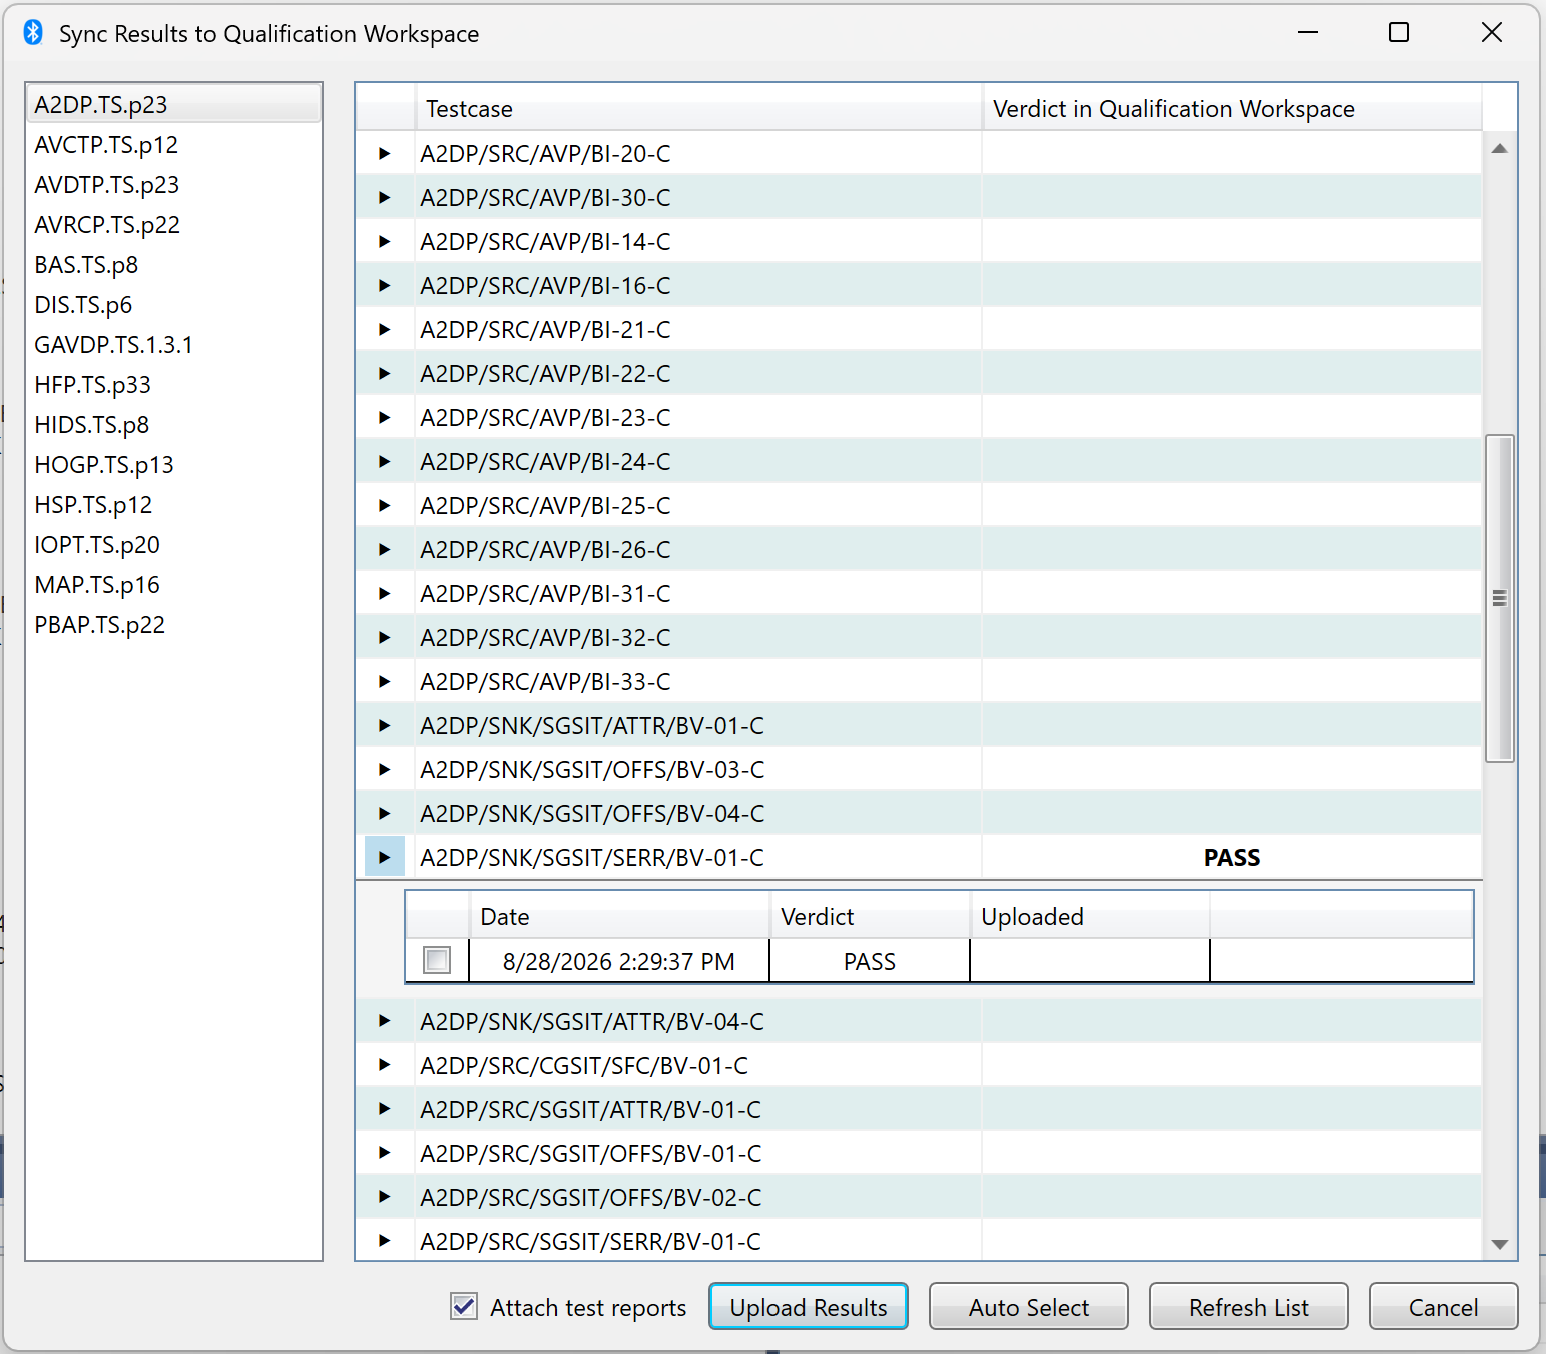
Task: Refresh the list of results
Action: pyautogui.click(x=1249, y=1307)
